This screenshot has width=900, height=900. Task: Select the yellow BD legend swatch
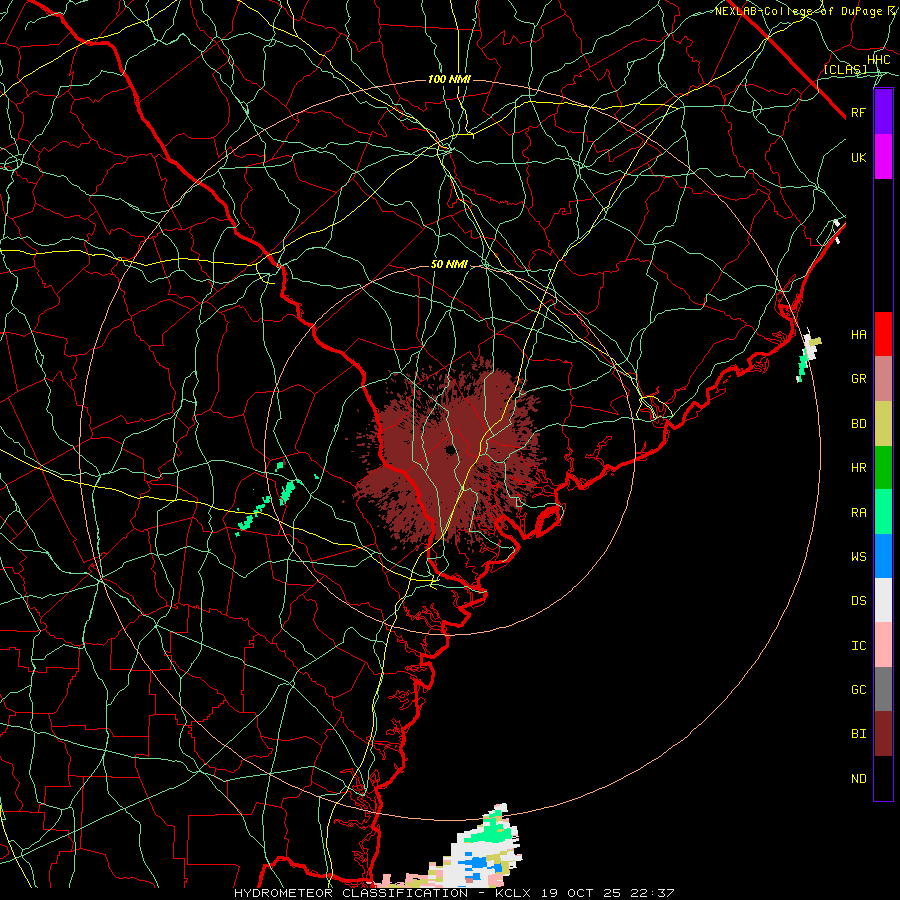(x=883, y=424)
